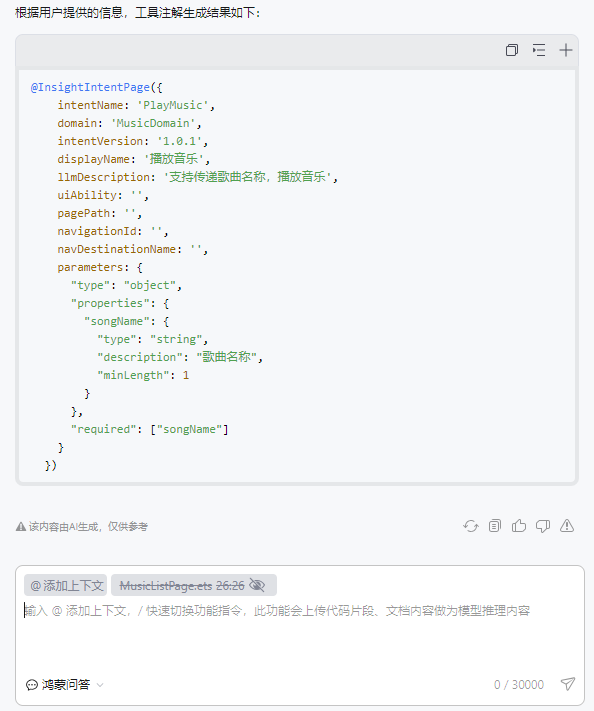Give thumbs up to the answer
The image size is (594, 711).
pos(519,526)
